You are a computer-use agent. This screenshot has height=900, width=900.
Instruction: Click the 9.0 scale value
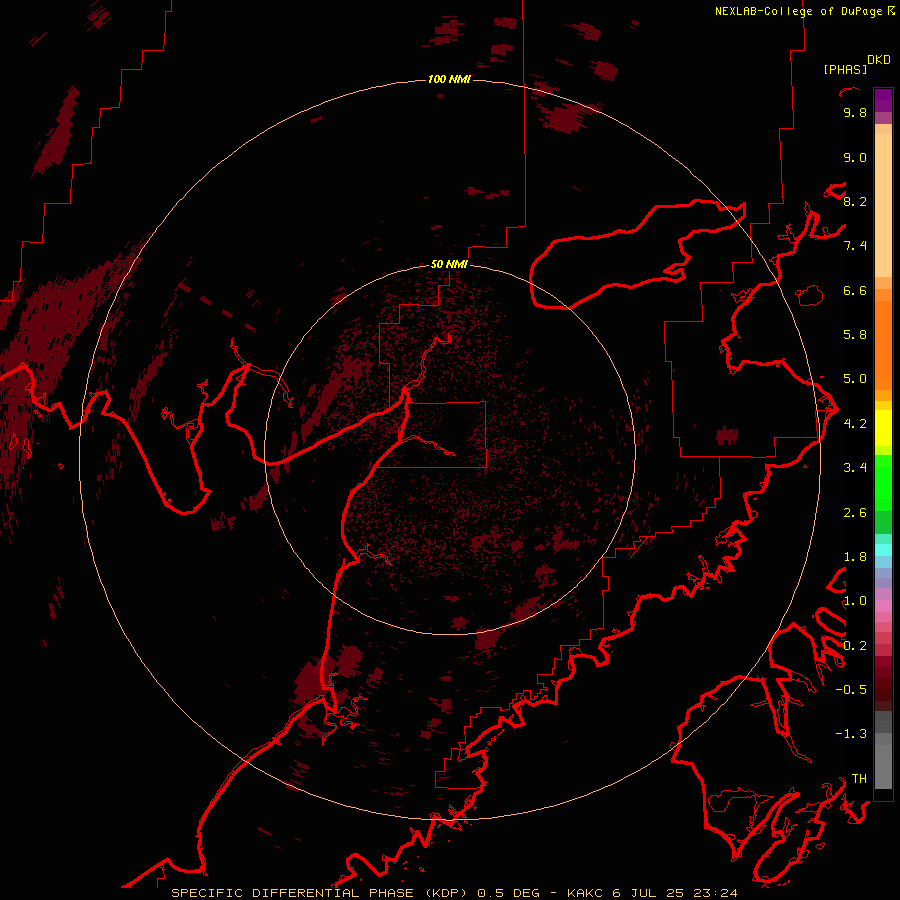[855, 157]
